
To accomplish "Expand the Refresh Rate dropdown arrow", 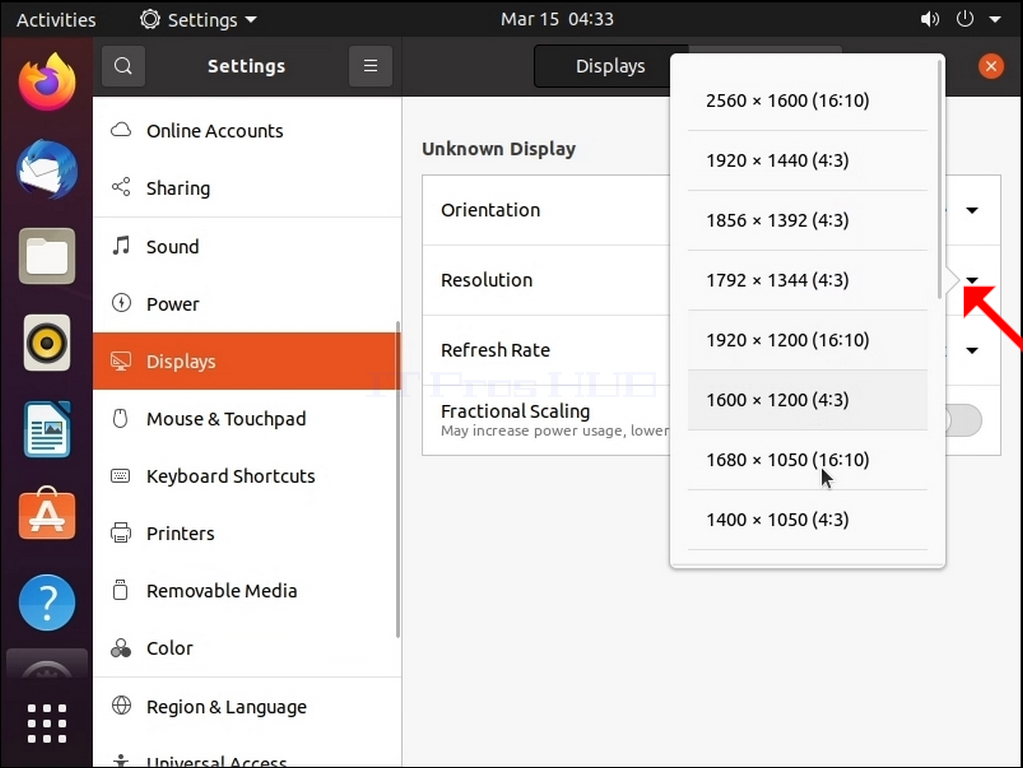I will pyautogui.click(x=972, y=350).
